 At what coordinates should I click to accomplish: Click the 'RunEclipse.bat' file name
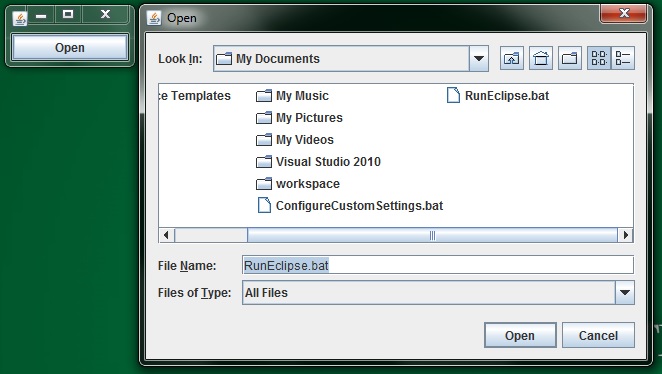point(507,96)
